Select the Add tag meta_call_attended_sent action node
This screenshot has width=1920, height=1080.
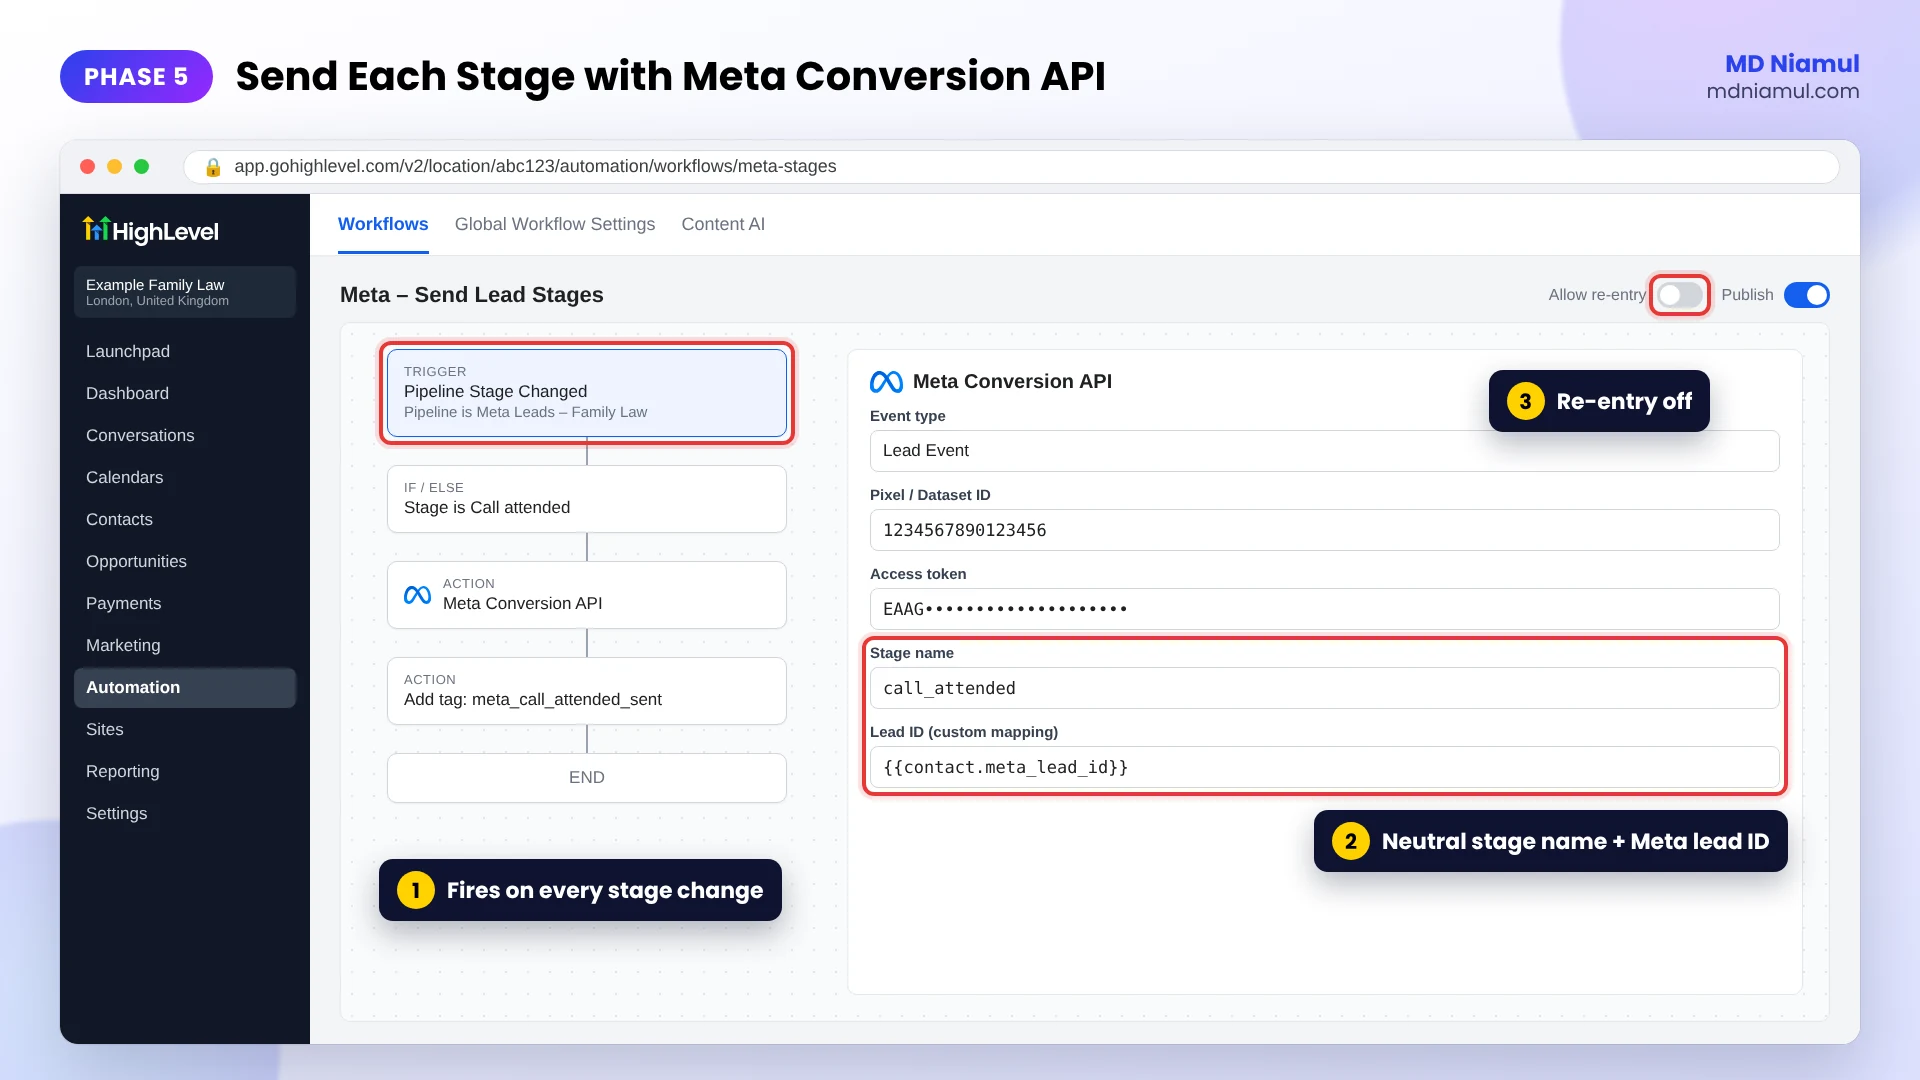coord(587,691)
